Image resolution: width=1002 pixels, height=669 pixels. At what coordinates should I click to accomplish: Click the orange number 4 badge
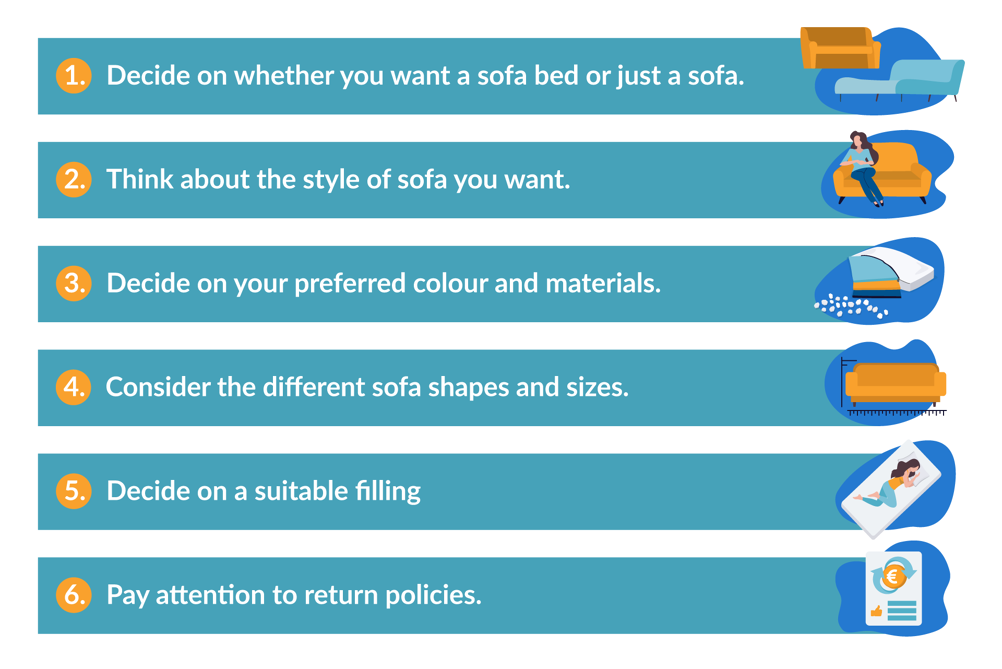(73, 387)
